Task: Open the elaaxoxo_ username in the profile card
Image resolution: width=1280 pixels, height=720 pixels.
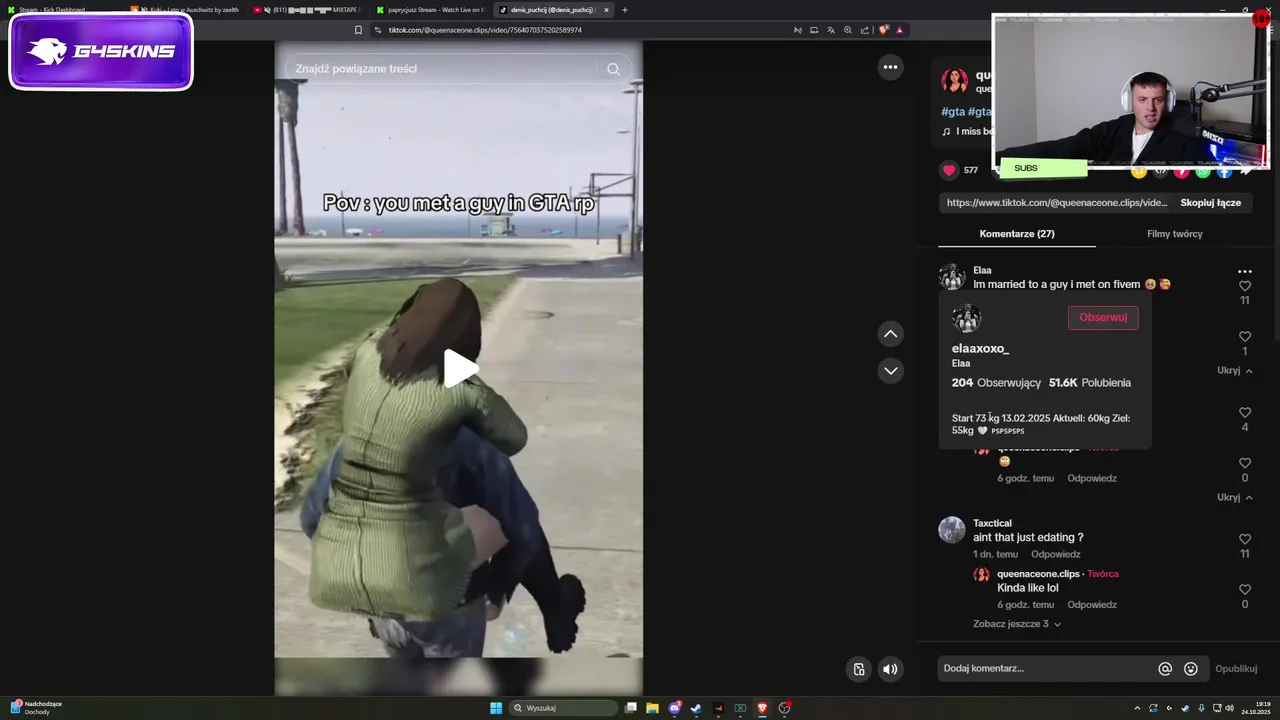Action: pos(980,349)
